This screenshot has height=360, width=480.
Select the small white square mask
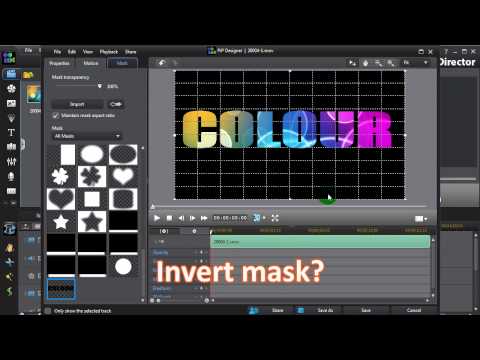click(x=92, y=199)
